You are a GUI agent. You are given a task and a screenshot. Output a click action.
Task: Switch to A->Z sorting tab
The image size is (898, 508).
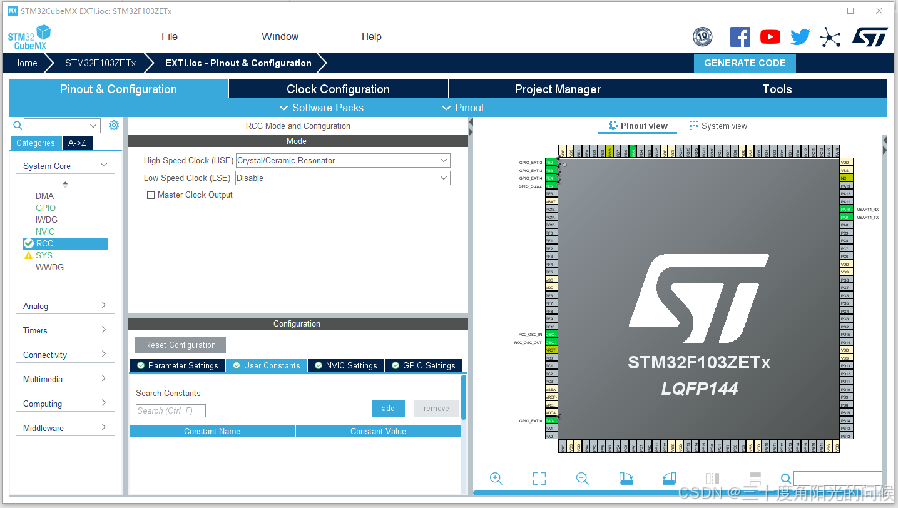coord(77,143)
